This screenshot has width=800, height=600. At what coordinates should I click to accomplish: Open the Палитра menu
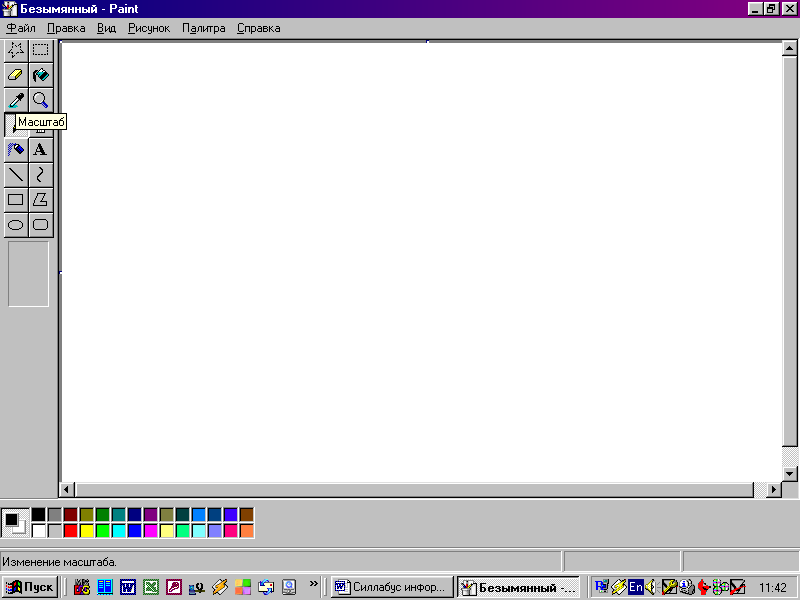click(204, 28)
